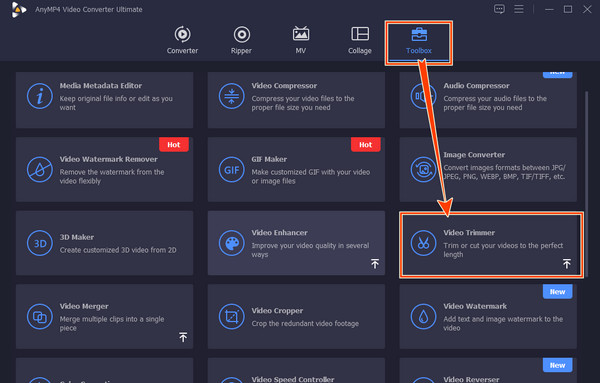The image size is (600, 383).
Task: Click "Keep original file info" description
Action: [116, 103]
